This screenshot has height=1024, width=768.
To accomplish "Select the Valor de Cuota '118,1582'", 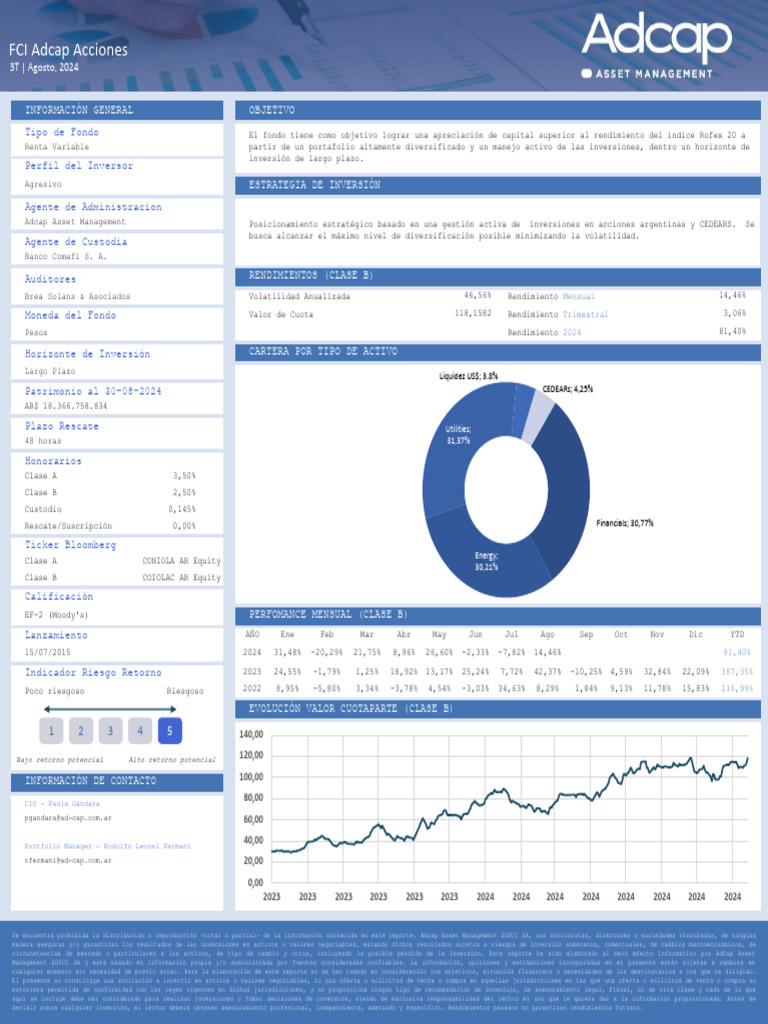I will [473, 313].
